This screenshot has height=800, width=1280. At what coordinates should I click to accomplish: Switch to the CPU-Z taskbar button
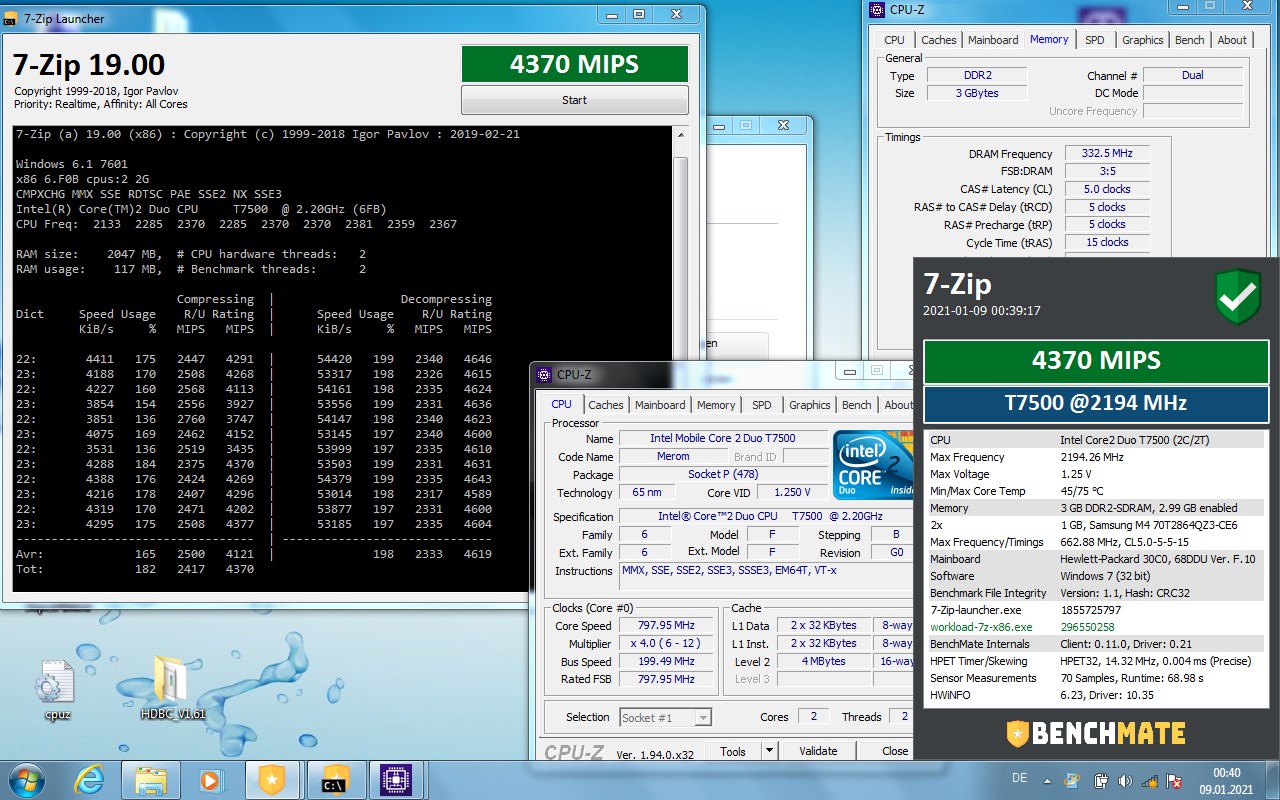click(397, 780)
